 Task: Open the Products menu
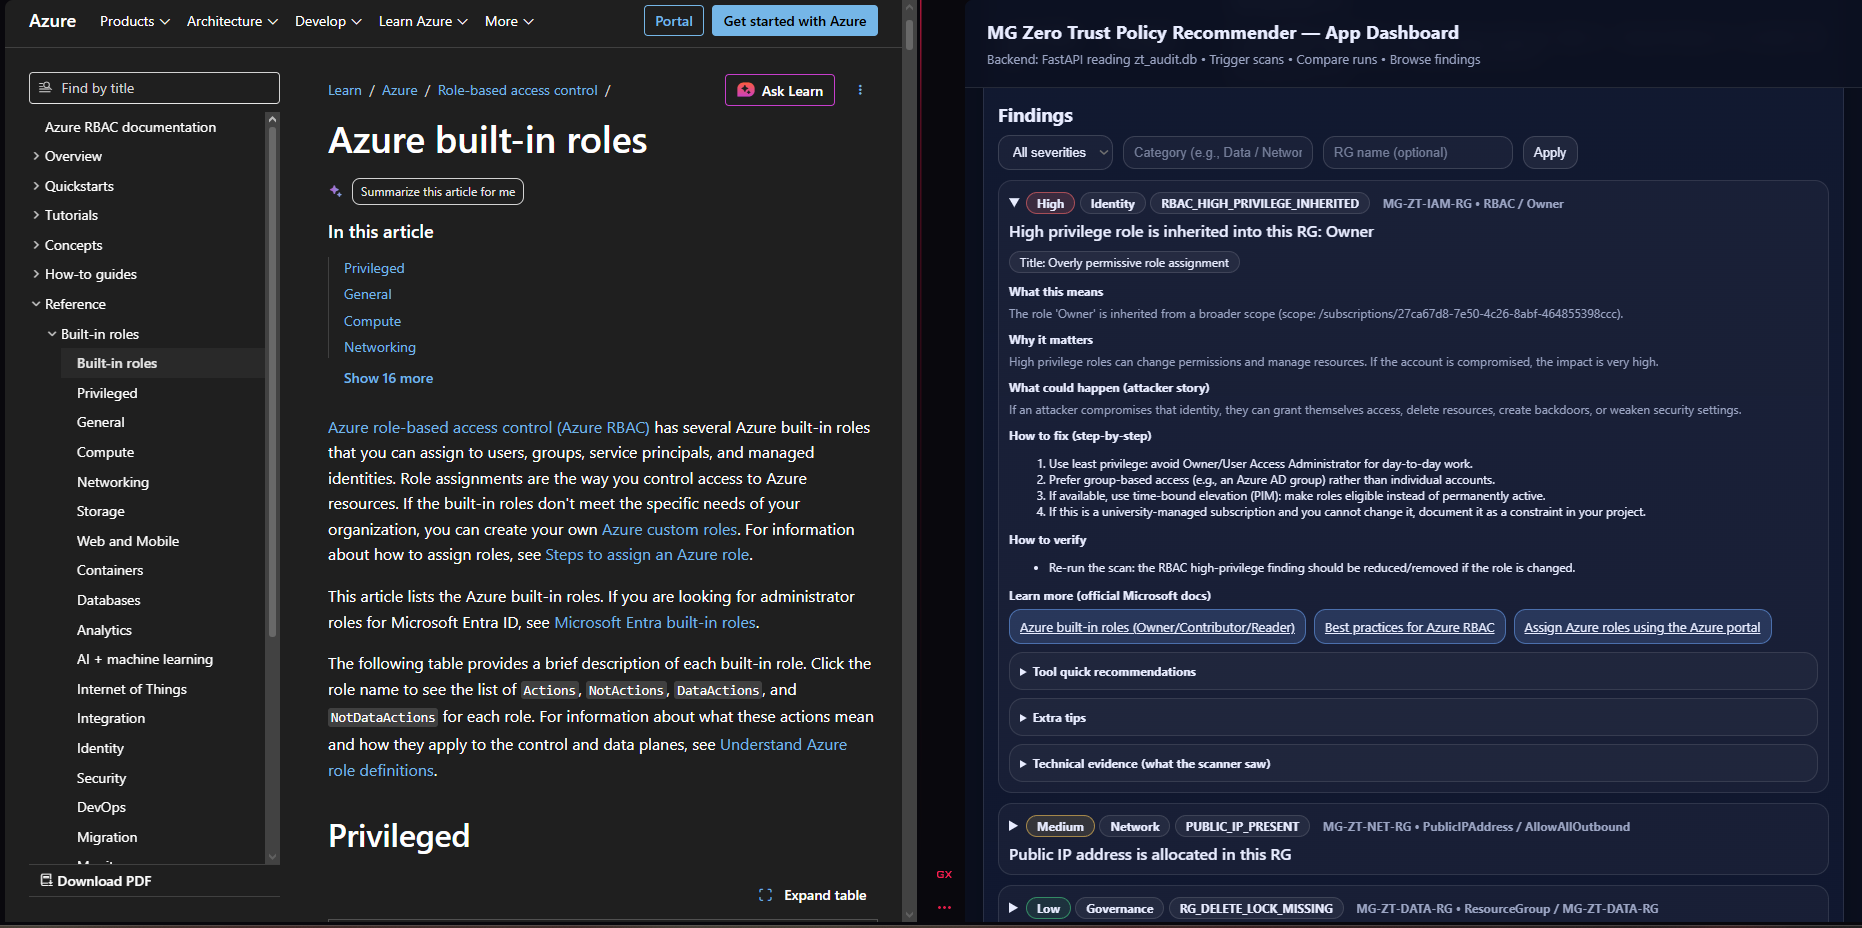(134, 21)
